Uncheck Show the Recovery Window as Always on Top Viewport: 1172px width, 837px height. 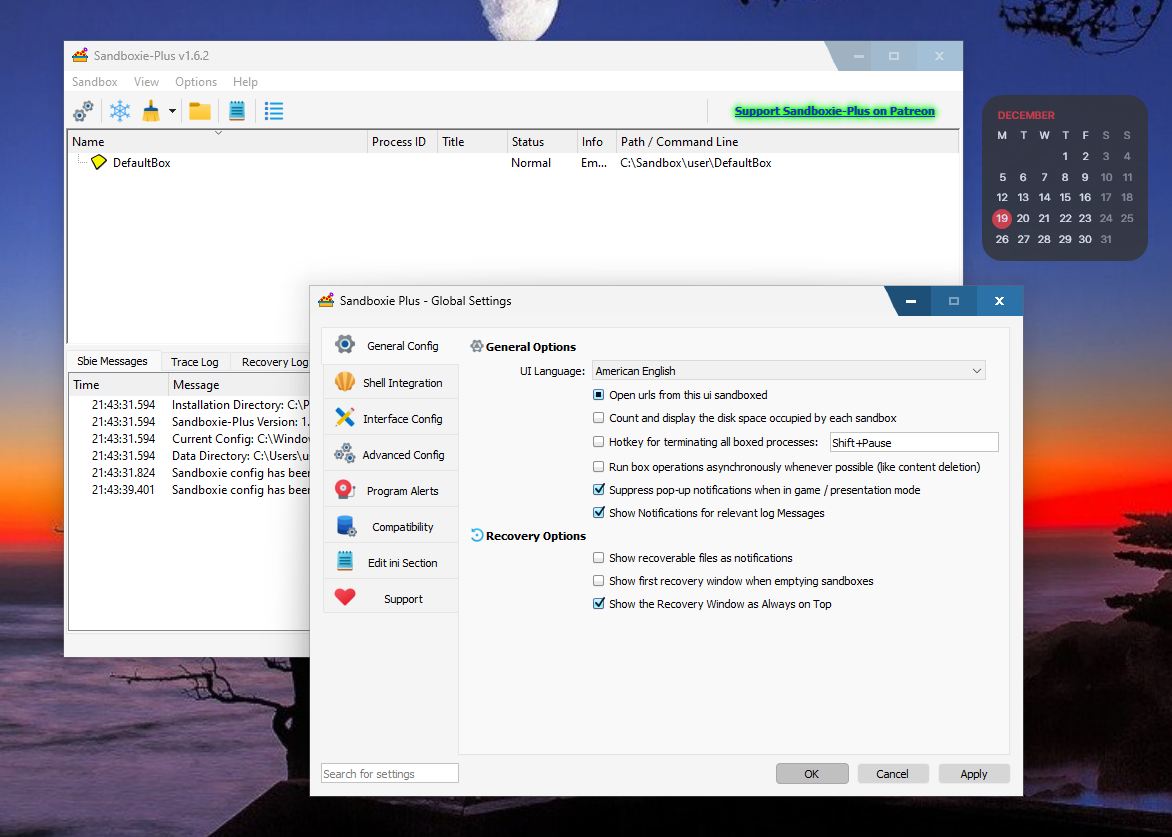click(598, 604)
